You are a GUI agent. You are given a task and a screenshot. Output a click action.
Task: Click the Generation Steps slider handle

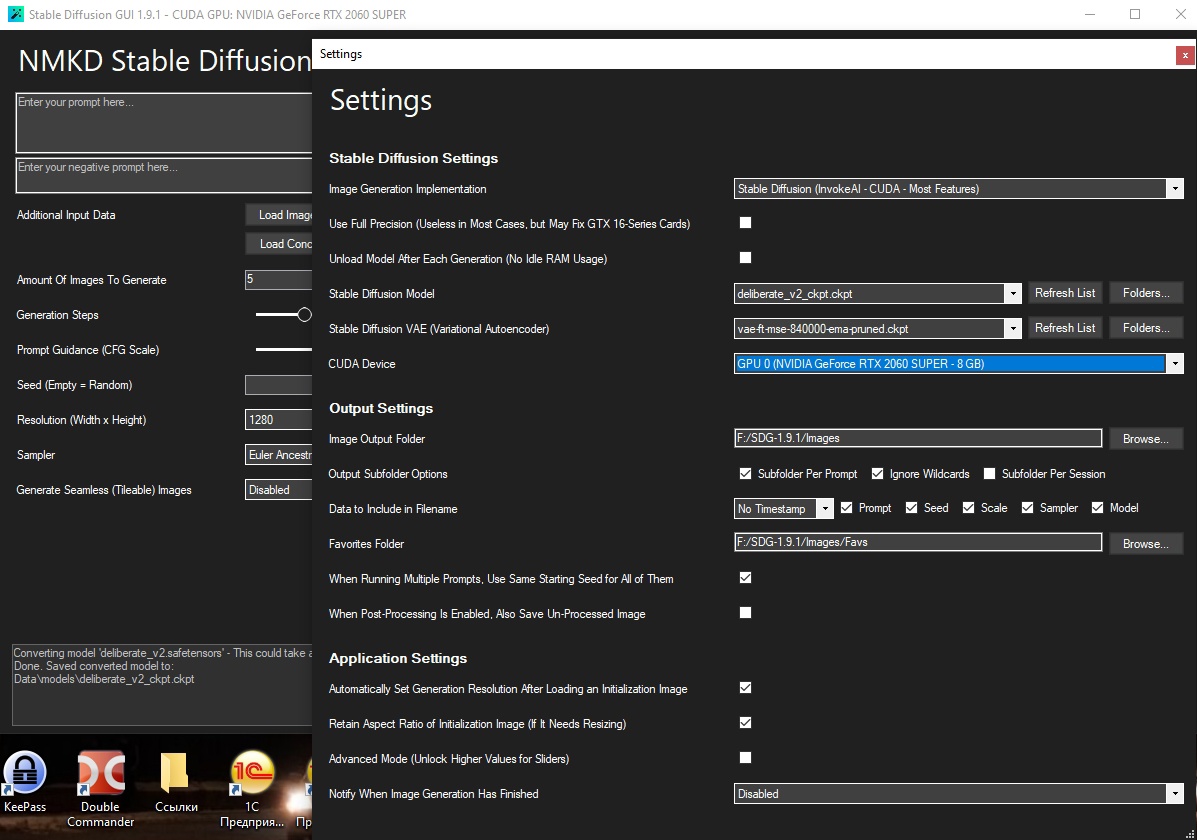click(x=304, y=315)
